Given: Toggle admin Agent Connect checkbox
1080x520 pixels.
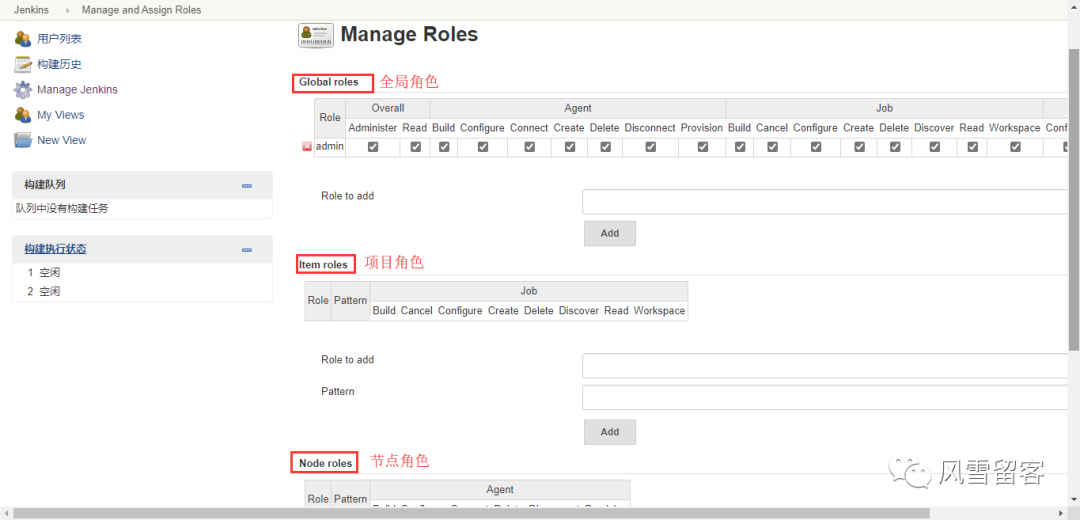Looking at the screenshot, I should 529,147.
